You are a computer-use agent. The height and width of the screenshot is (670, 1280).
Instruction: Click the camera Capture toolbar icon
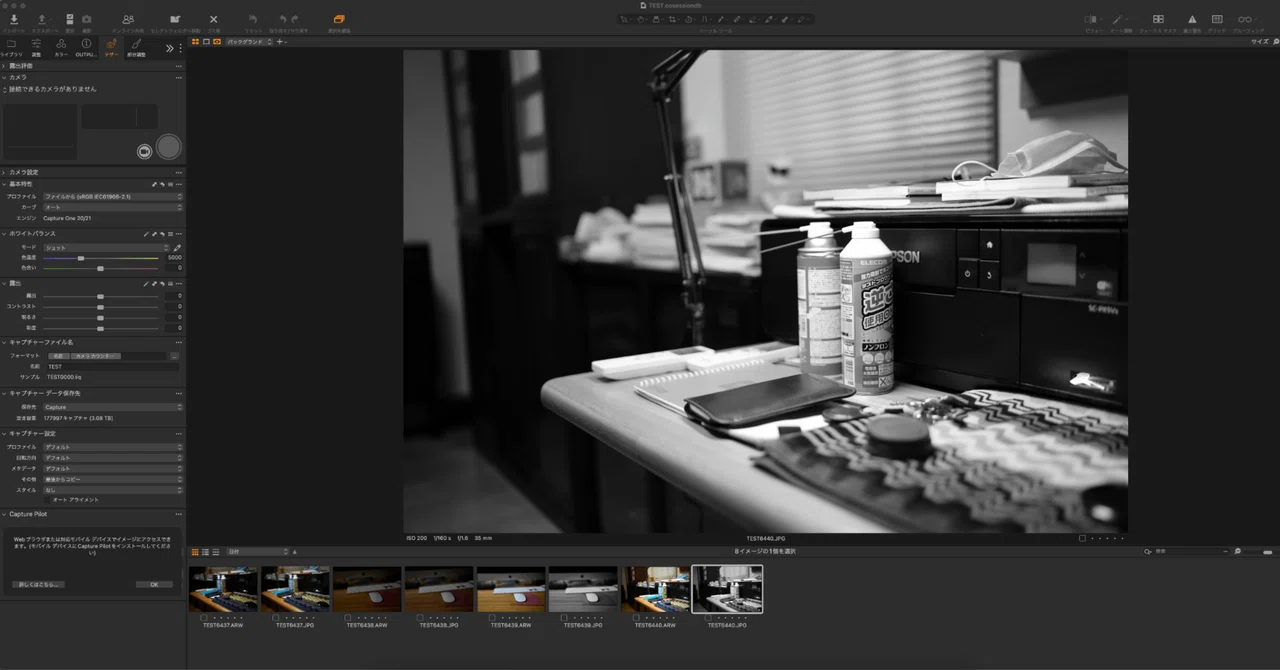coord(87,19)
